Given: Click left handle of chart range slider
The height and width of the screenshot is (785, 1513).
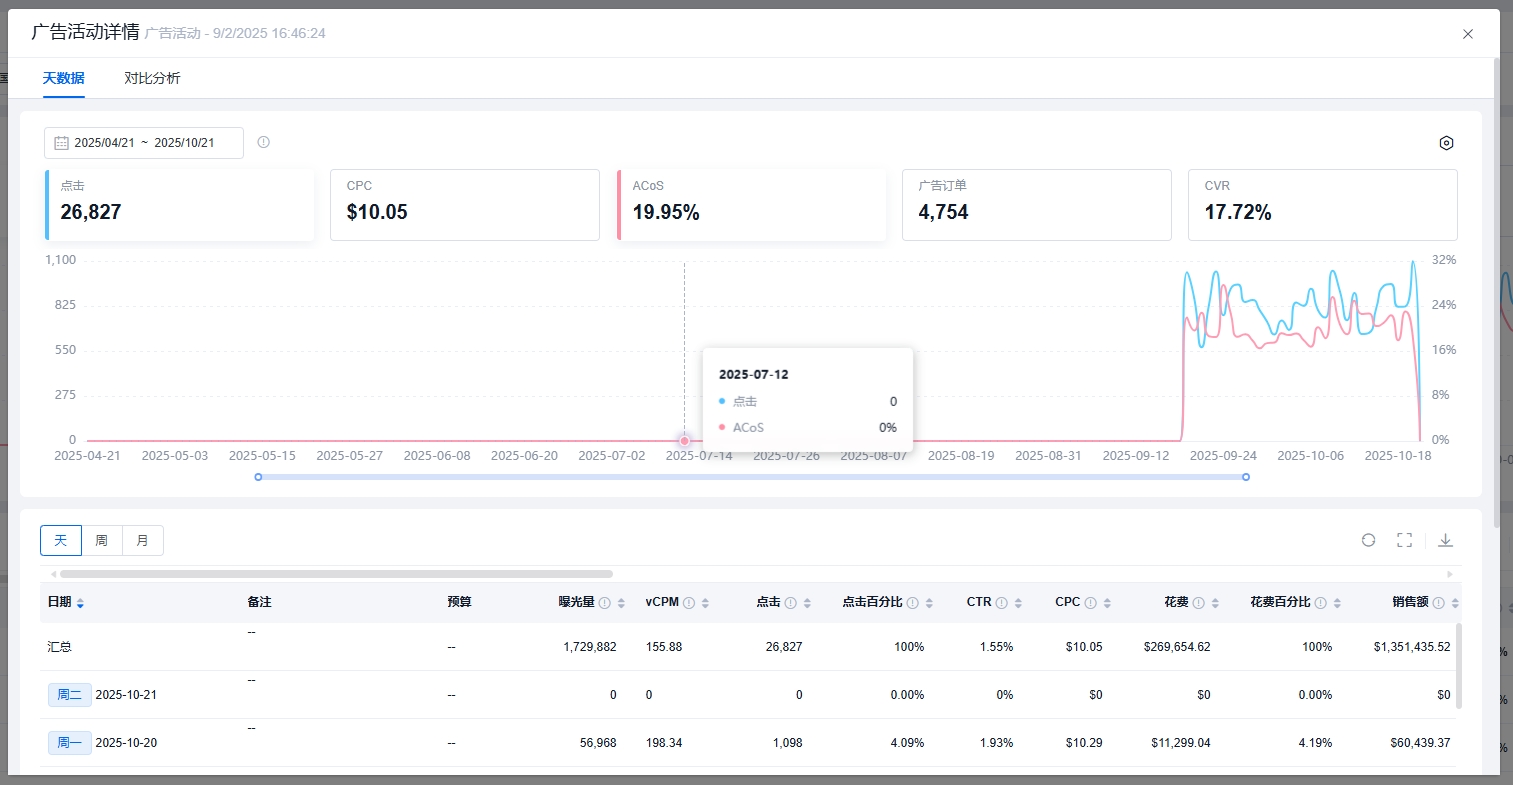Looking at the screenshot, I should 258,477.
